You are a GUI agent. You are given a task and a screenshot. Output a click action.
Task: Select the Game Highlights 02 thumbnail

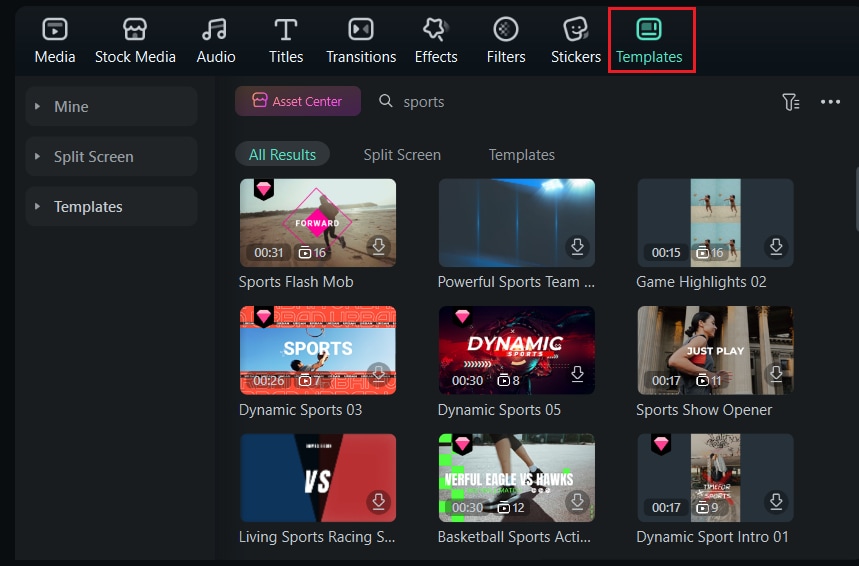tap(715, 222)
